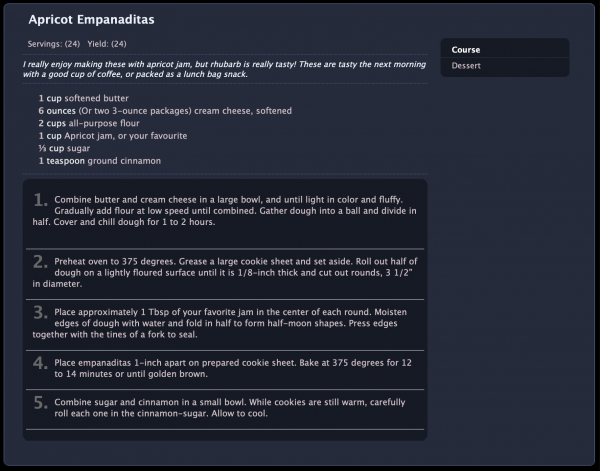600x471 pixels.
Task: Click the Apricot Empanaditas recipe title
Action: click(91, 20)
